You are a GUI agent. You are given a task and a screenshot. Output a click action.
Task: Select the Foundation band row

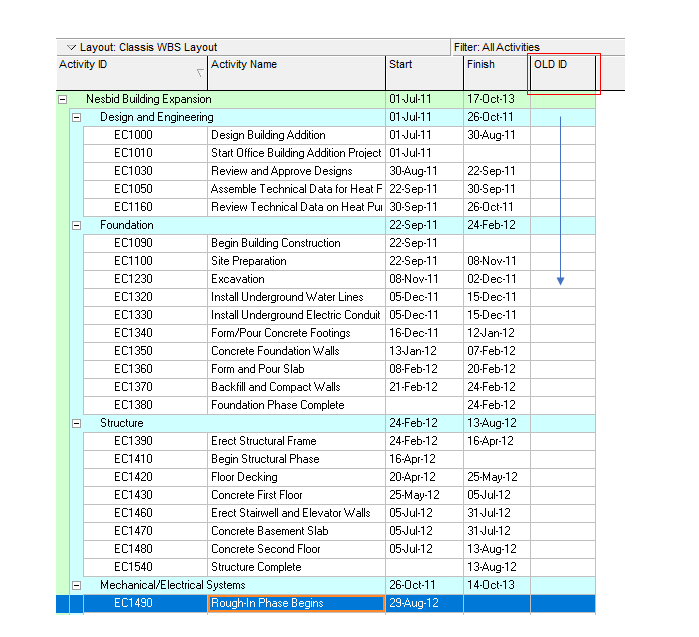point(333,225)
